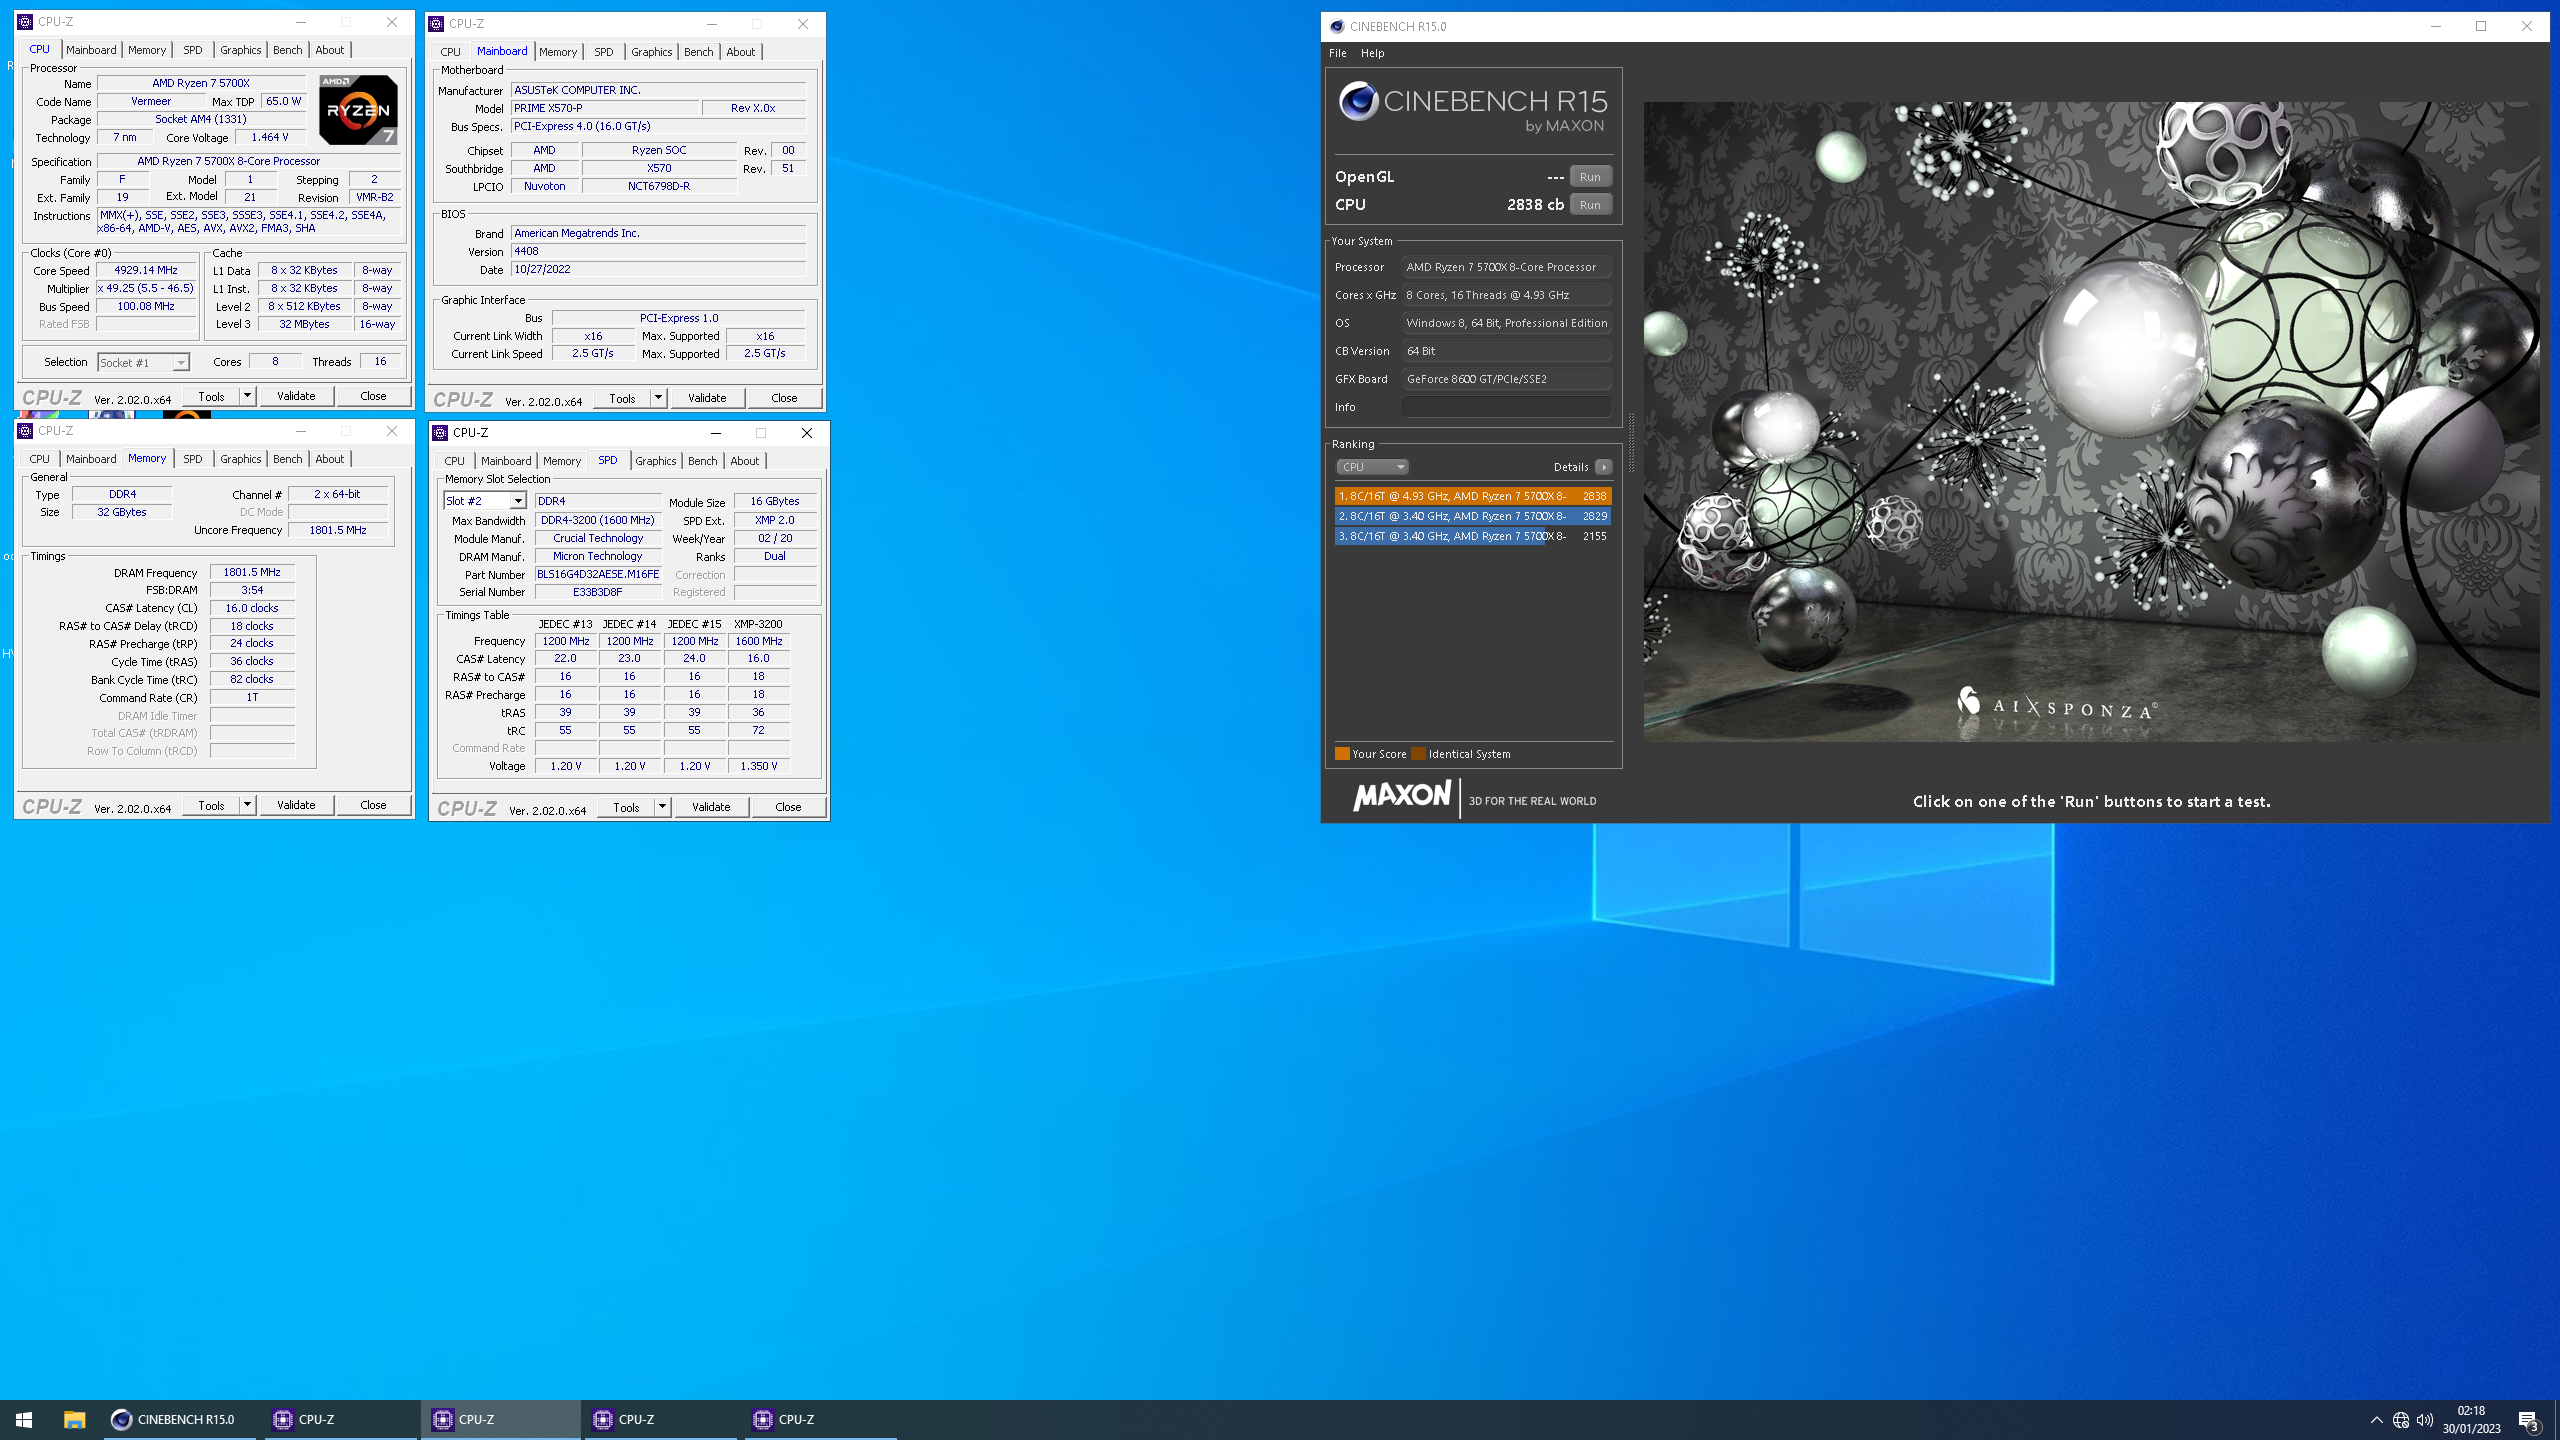
Task: Click the PRIME X570-P model field
Action: point(604,108)
